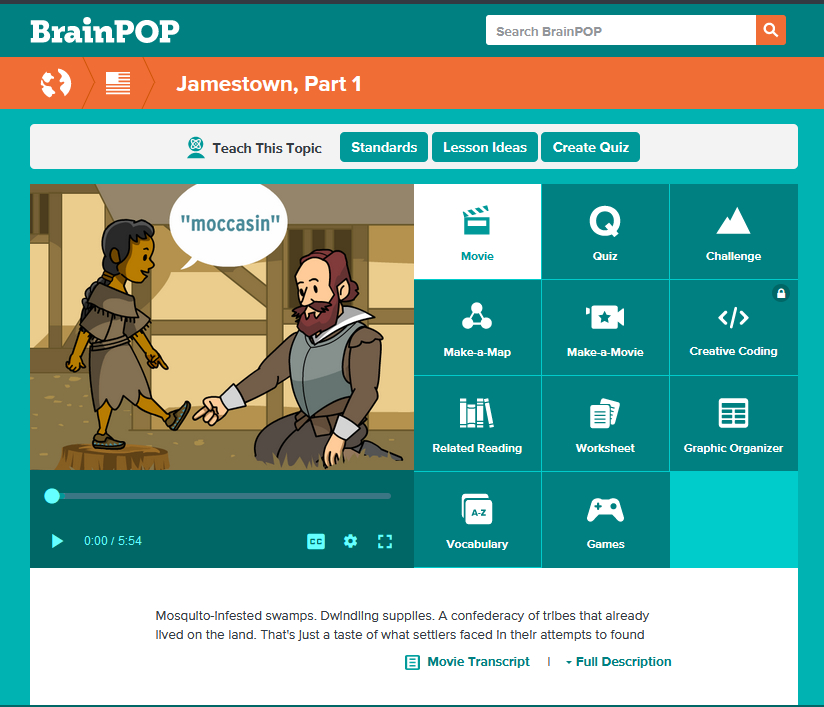Open the Make-a-Movie feature
This screenshot has height=707, width=824.
(x=605, y=327)
